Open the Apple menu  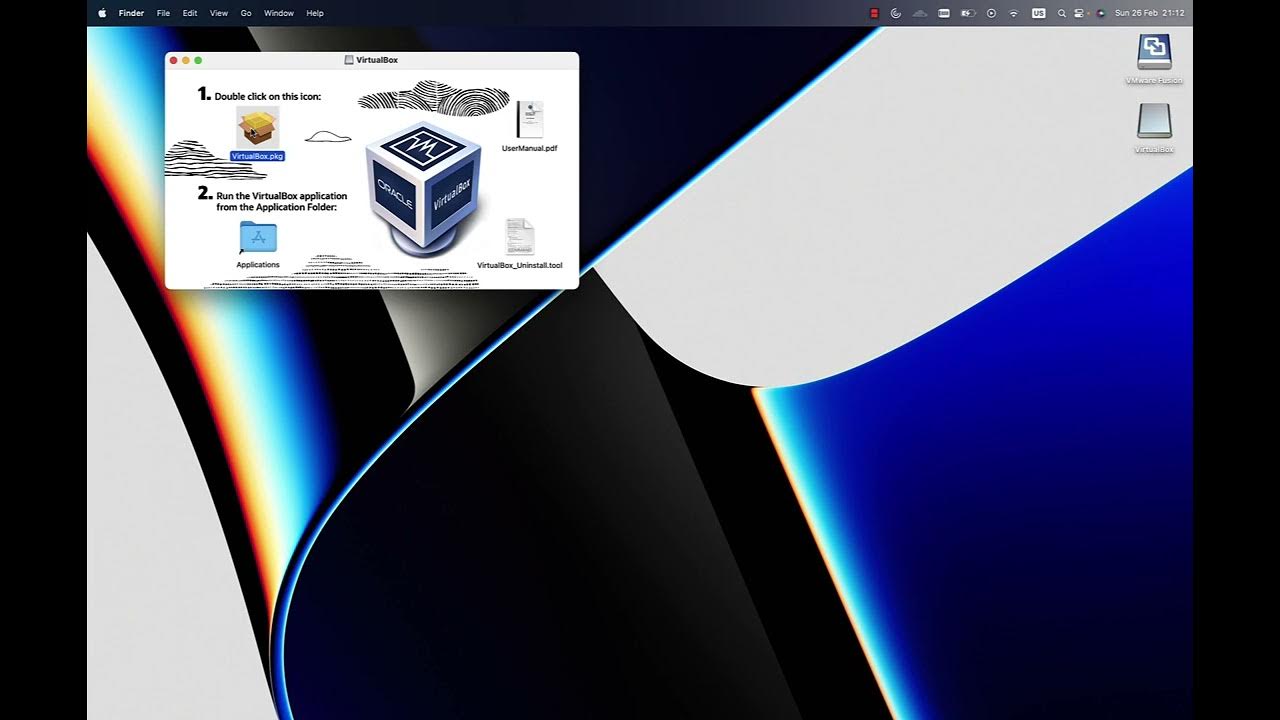click(x=102, y=13)
